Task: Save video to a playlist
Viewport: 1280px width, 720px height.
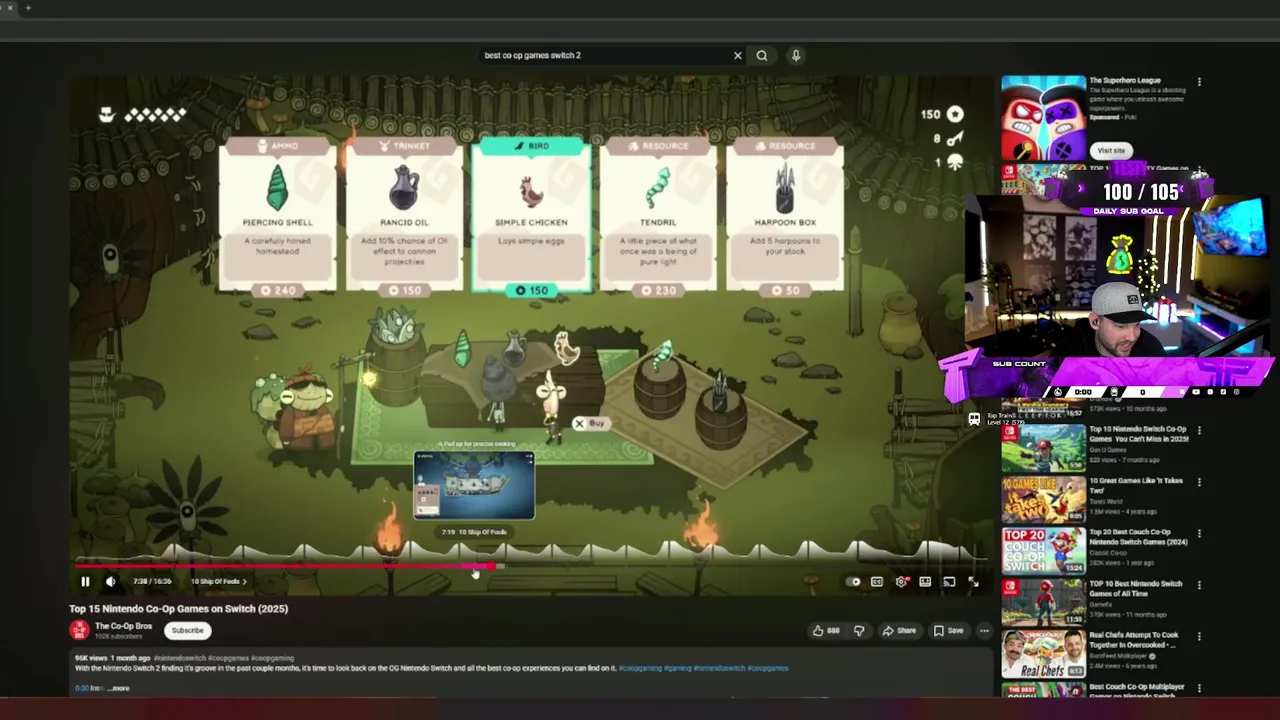Action: pos(948,630)
